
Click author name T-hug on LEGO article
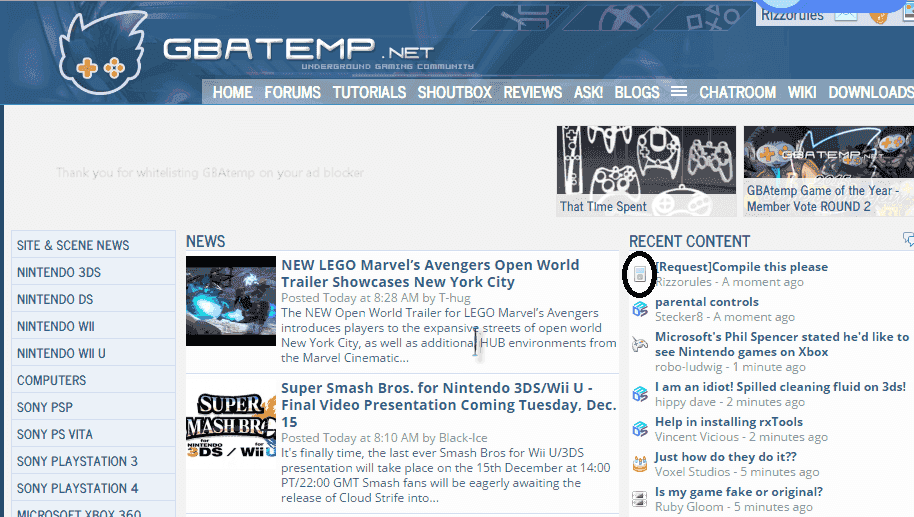454,298
